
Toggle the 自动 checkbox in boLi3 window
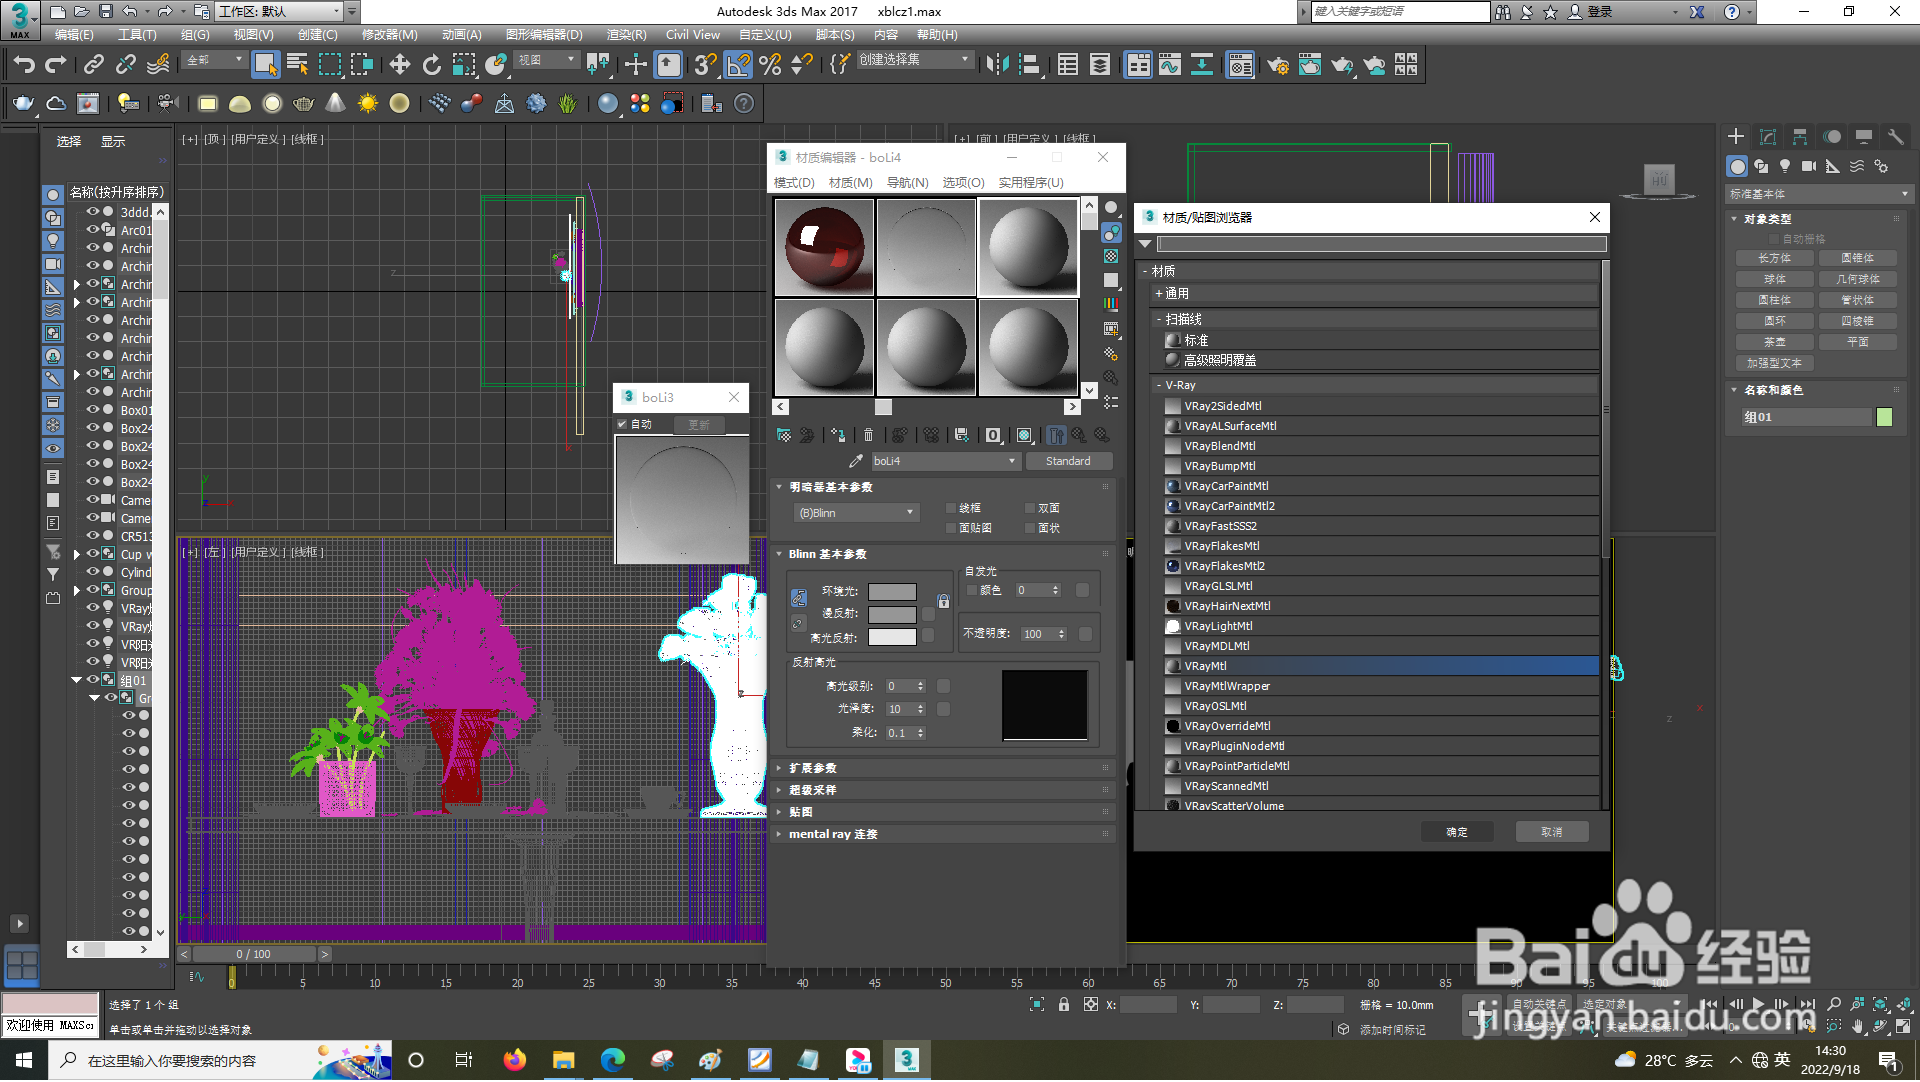622,424
